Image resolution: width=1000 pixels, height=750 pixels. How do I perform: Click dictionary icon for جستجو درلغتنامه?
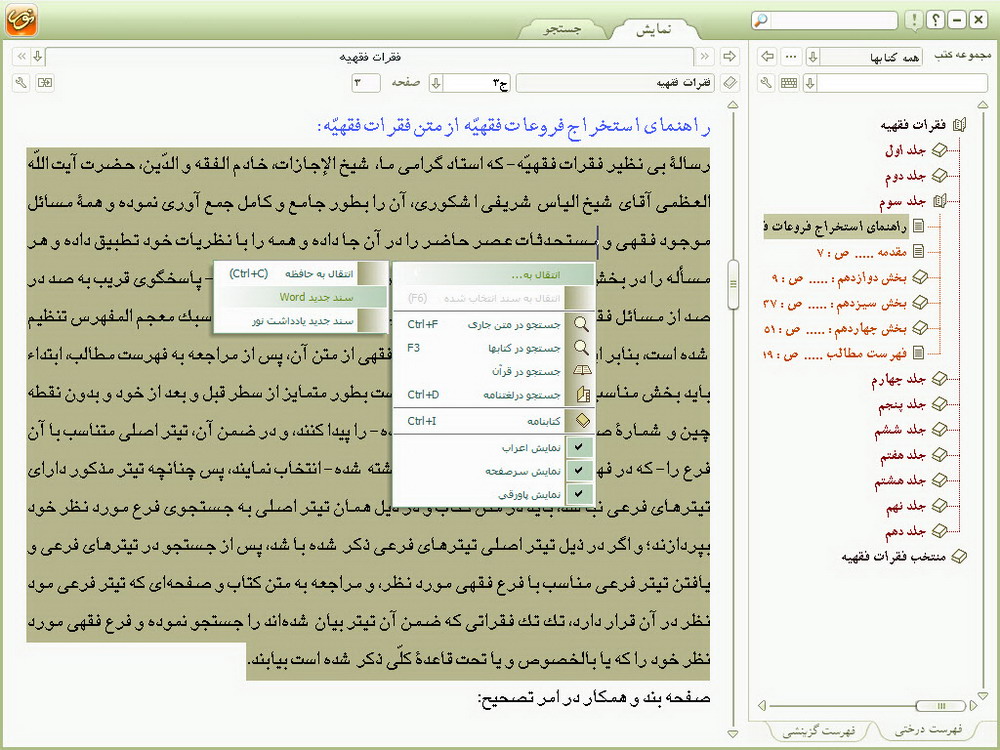(582, 395)
